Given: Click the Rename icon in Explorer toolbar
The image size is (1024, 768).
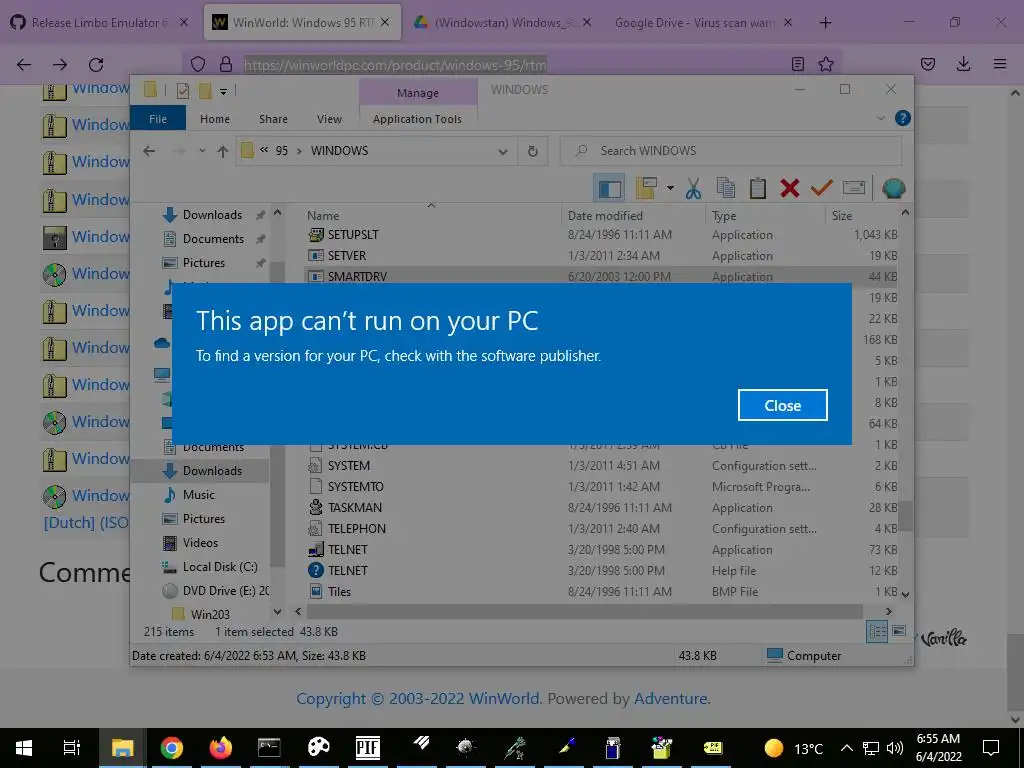Looking at the screenshot, I should click(854, 188).
